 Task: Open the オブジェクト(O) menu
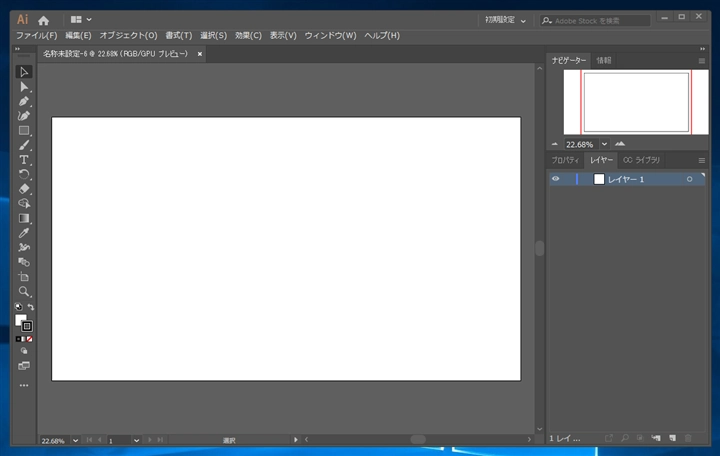[129, 35]
